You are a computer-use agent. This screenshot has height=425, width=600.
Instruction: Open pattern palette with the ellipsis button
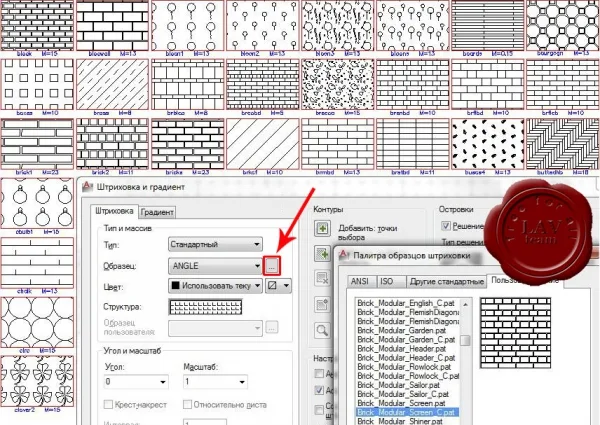point(272,266)
